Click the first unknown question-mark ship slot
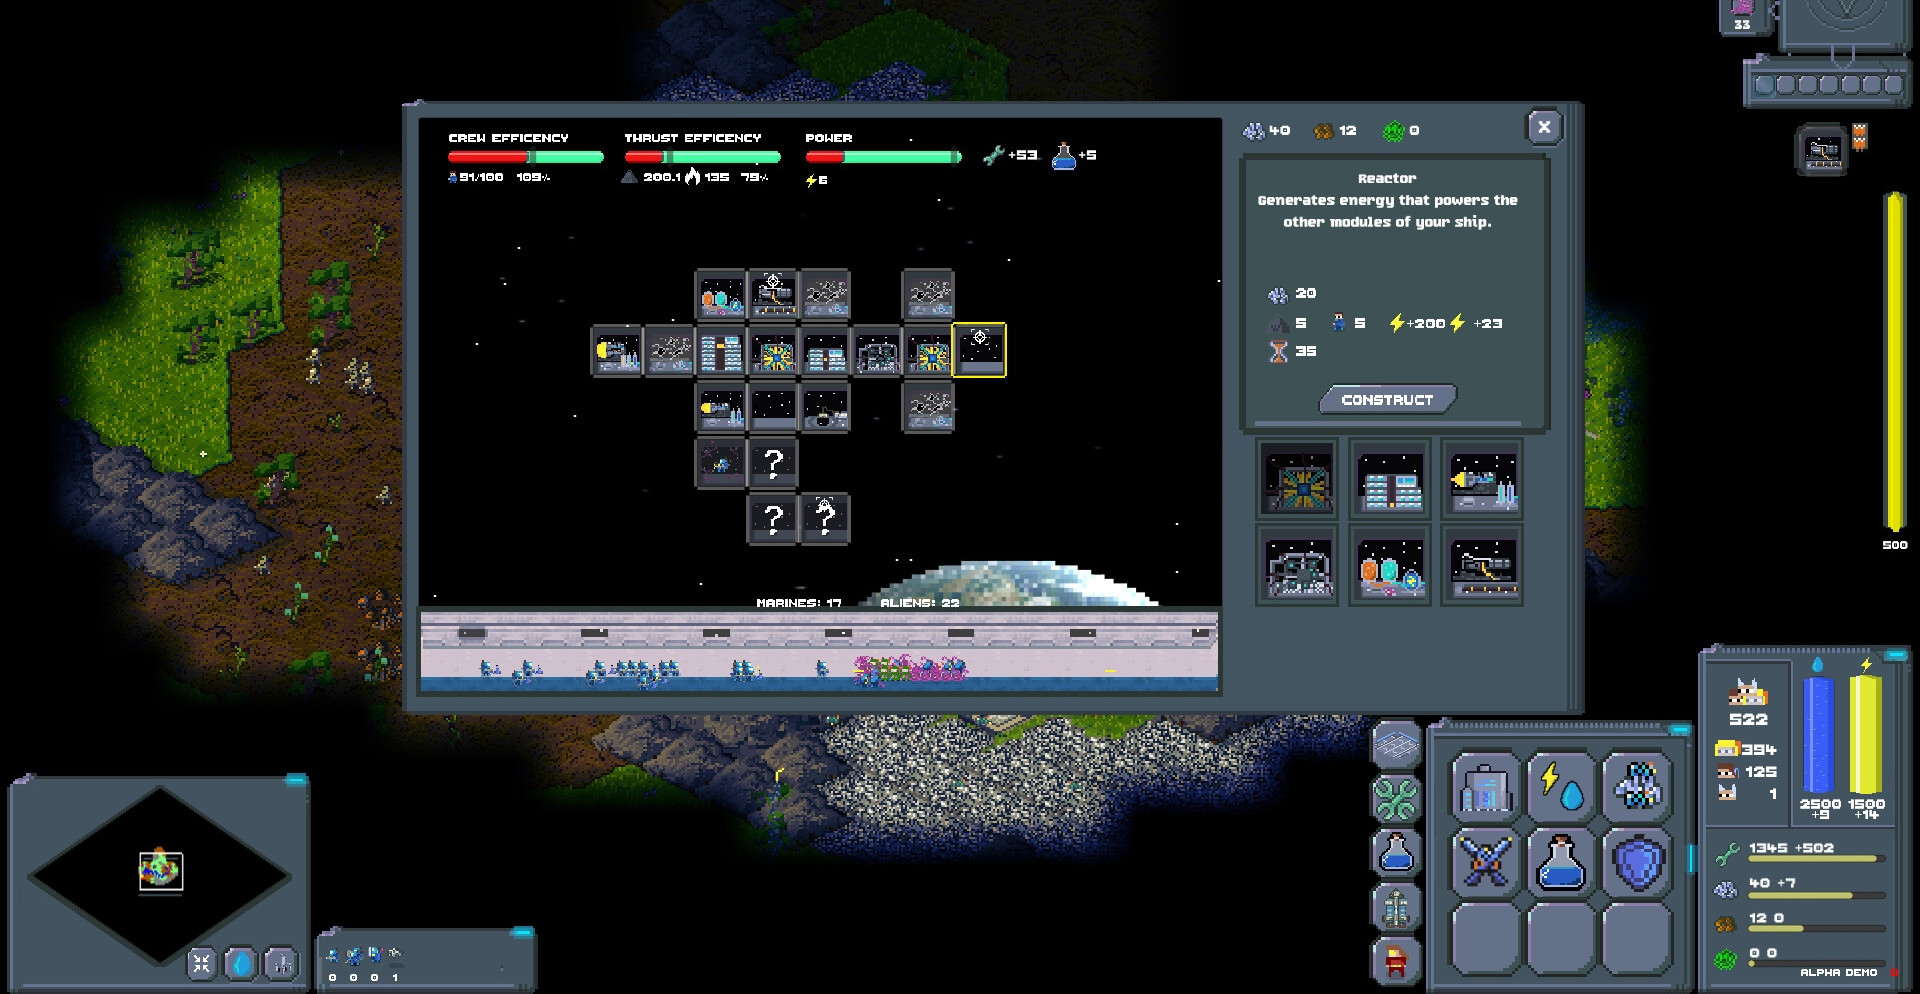The height and width of the screenshot is (994, 1920). tap(773, 462)
